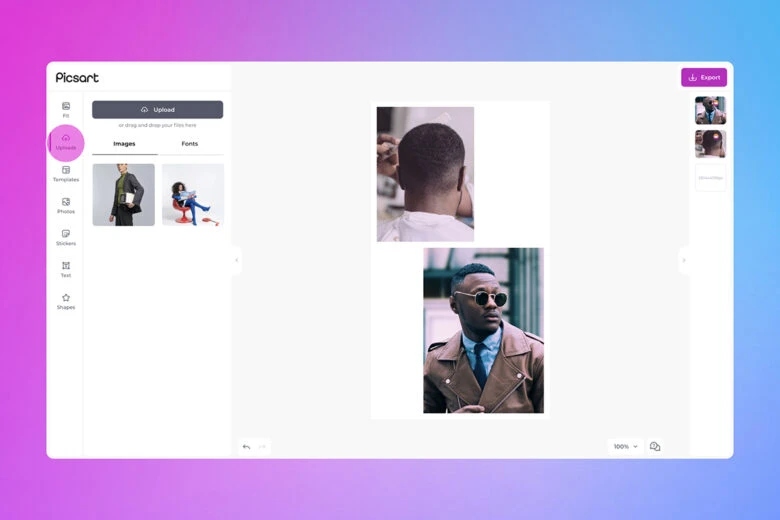780x520 pixels.
Task: Open the Stickers panel
Action: pyautogui.click(x=66, y=237)
